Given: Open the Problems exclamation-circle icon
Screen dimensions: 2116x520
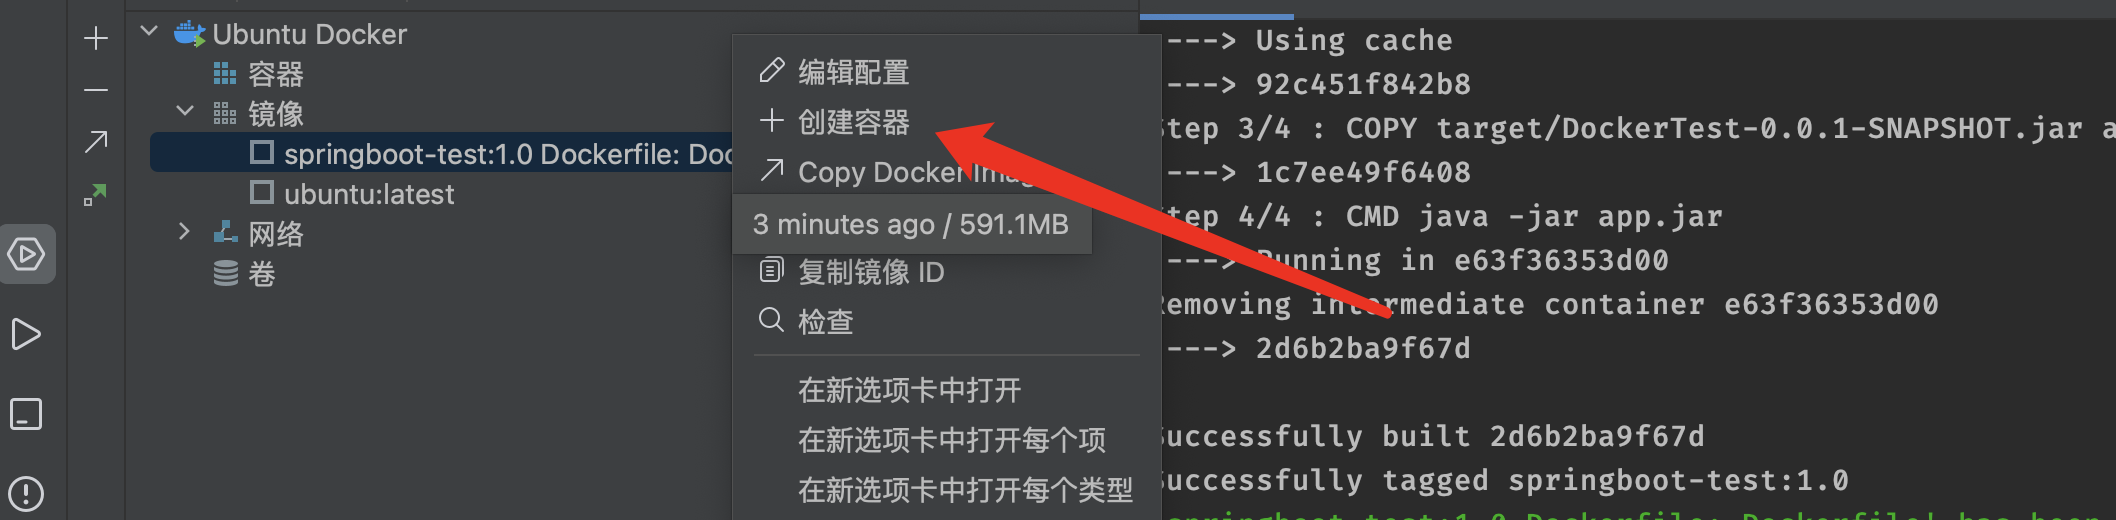Looking at the screenshot, I should click(x=27, y=493).
